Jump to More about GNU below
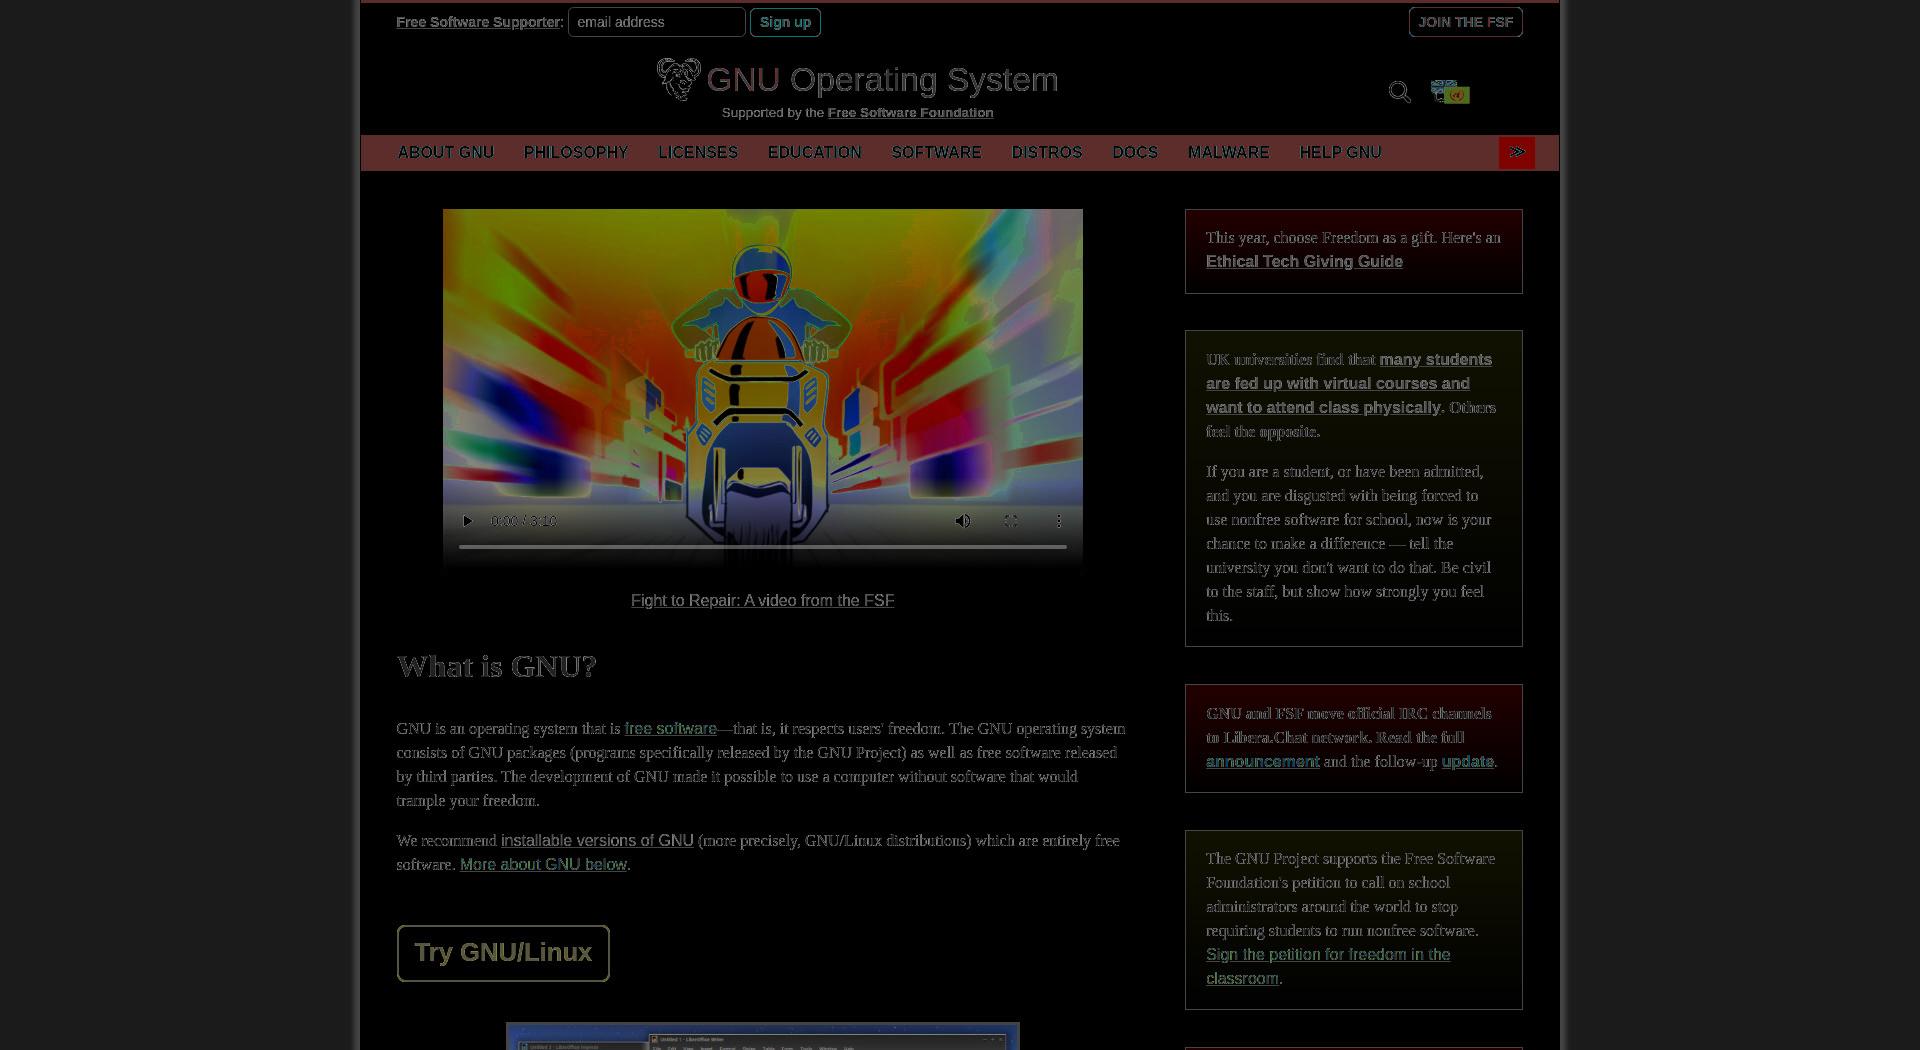This screenshot has width=1920, height=1050. point(543,864)
